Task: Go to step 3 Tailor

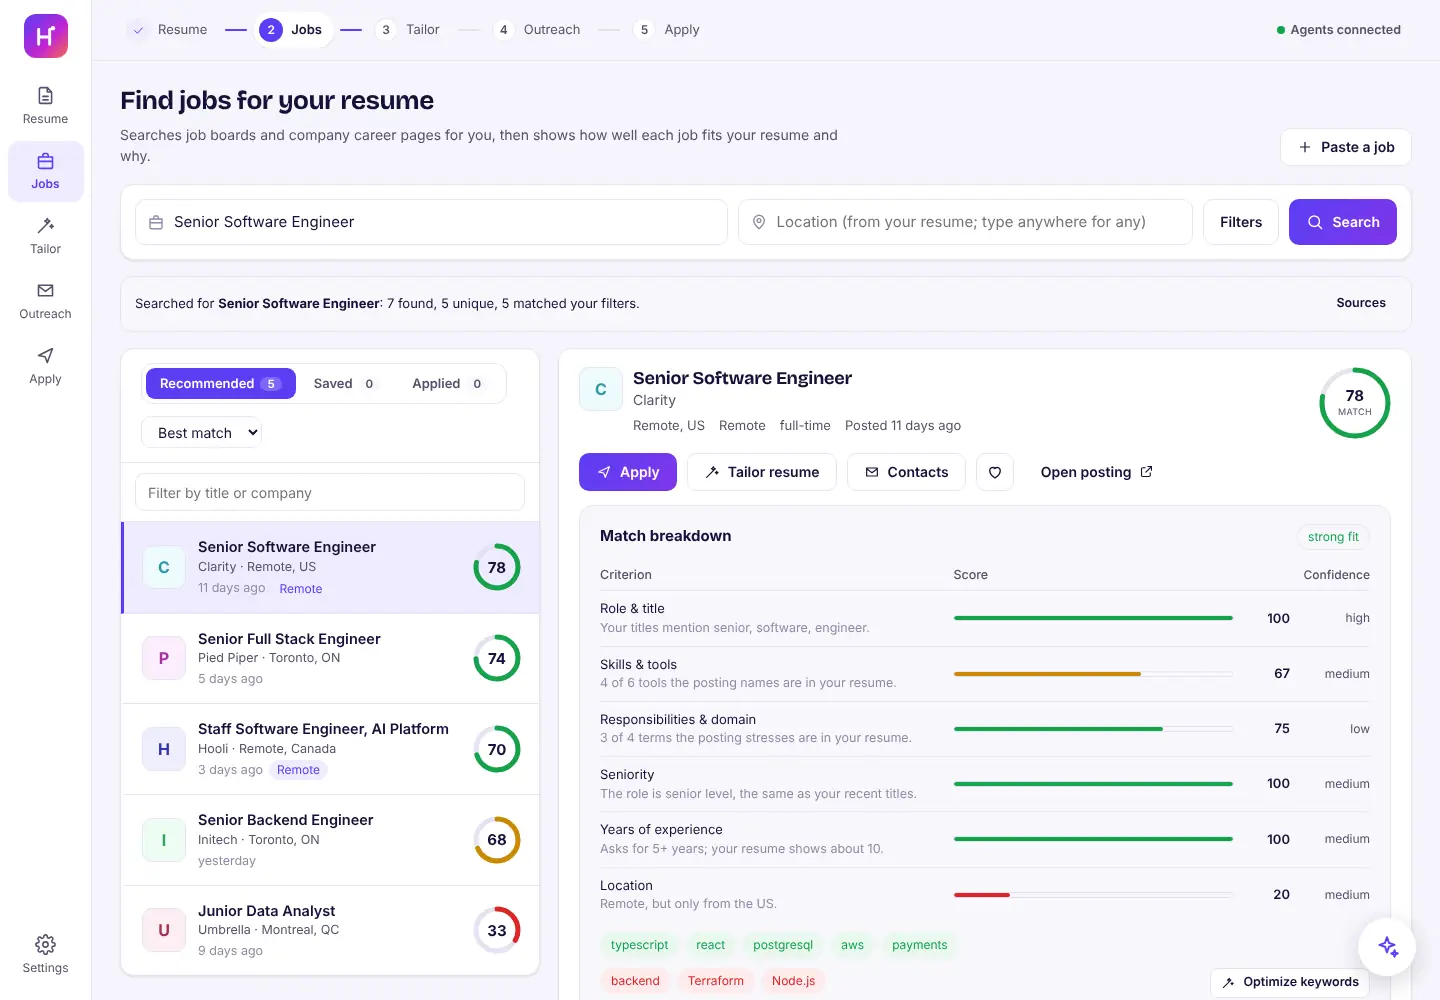Action: point(408,30)
